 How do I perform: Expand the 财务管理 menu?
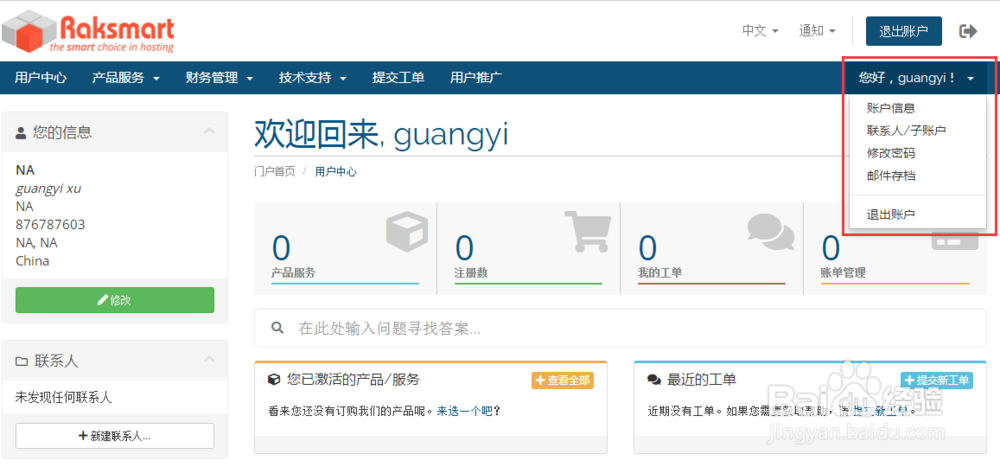point(219,78)
